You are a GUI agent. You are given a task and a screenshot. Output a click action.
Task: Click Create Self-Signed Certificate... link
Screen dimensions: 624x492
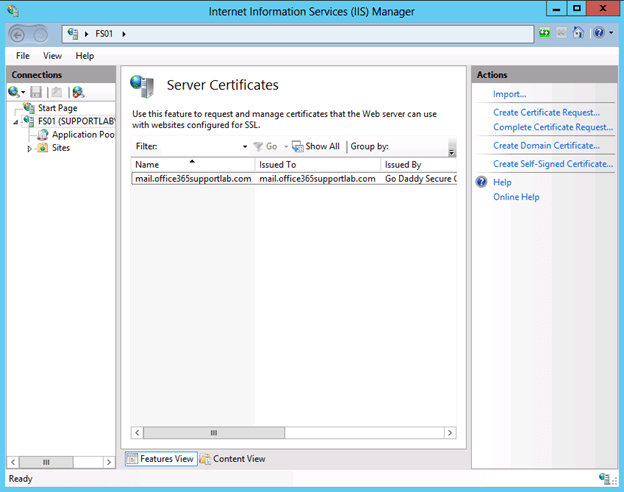[553, 164]
